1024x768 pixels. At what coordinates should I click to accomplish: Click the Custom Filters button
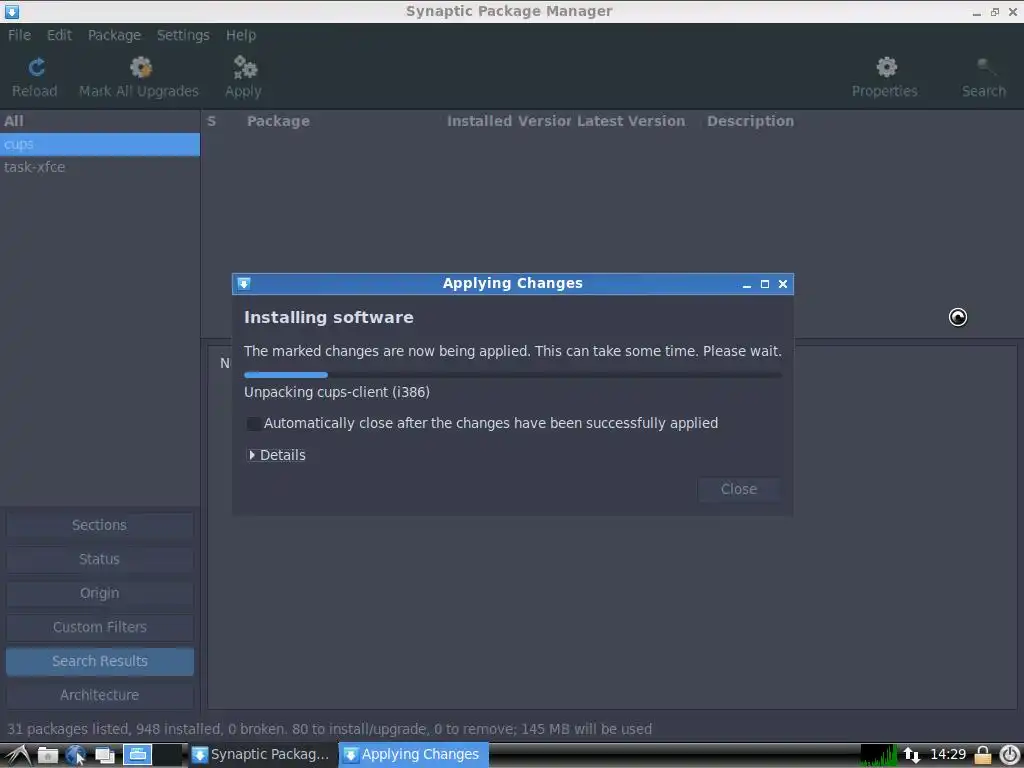click(x=100, y=627)
